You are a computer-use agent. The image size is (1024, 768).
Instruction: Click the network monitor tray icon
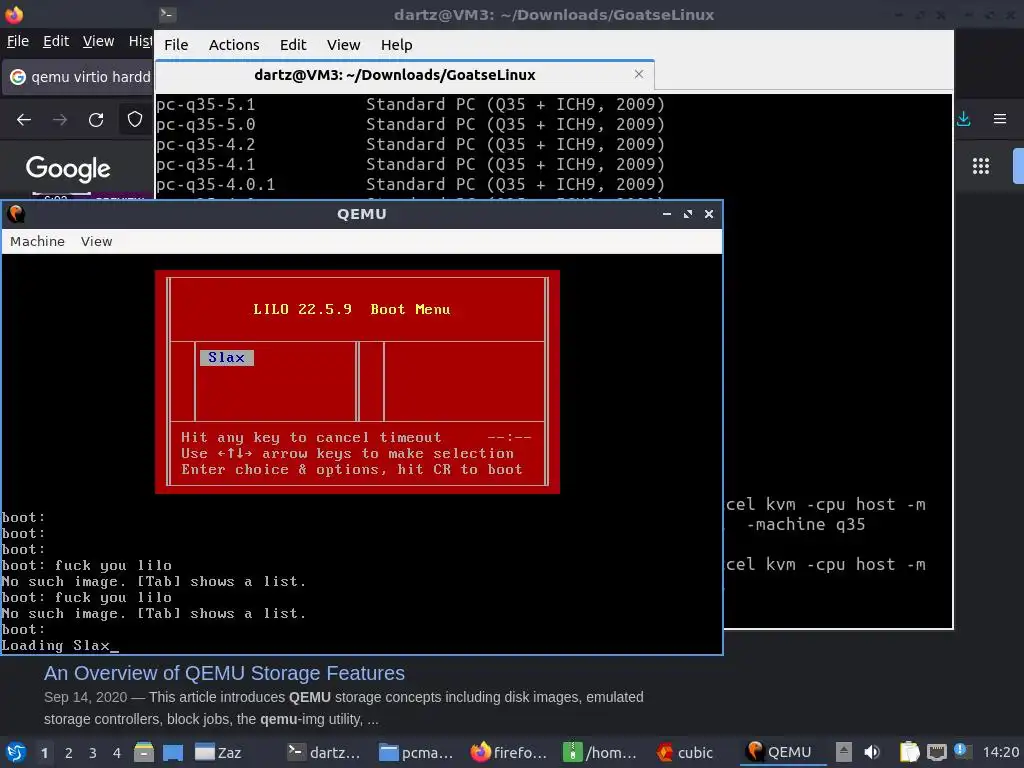936,752
